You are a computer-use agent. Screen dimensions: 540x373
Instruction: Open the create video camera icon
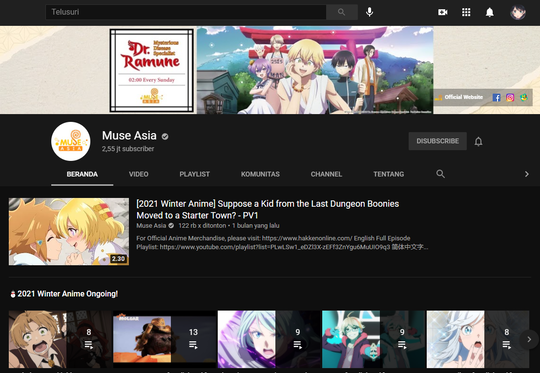click(x=443, y=12)
